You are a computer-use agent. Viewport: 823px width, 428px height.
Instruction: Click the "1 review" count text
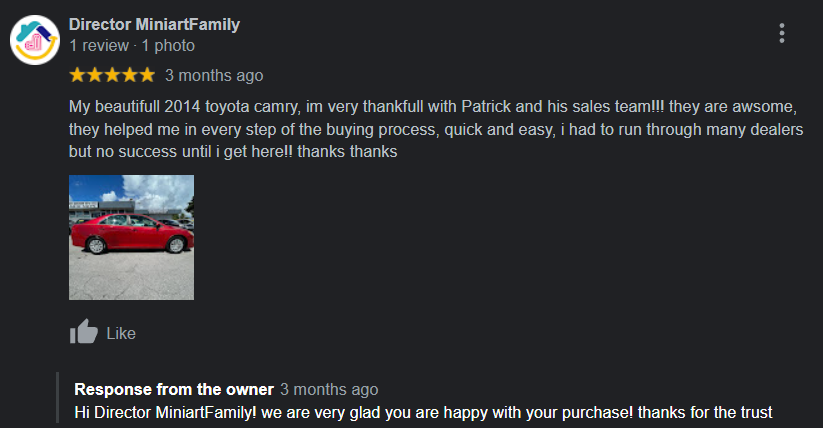pos(99,46)
